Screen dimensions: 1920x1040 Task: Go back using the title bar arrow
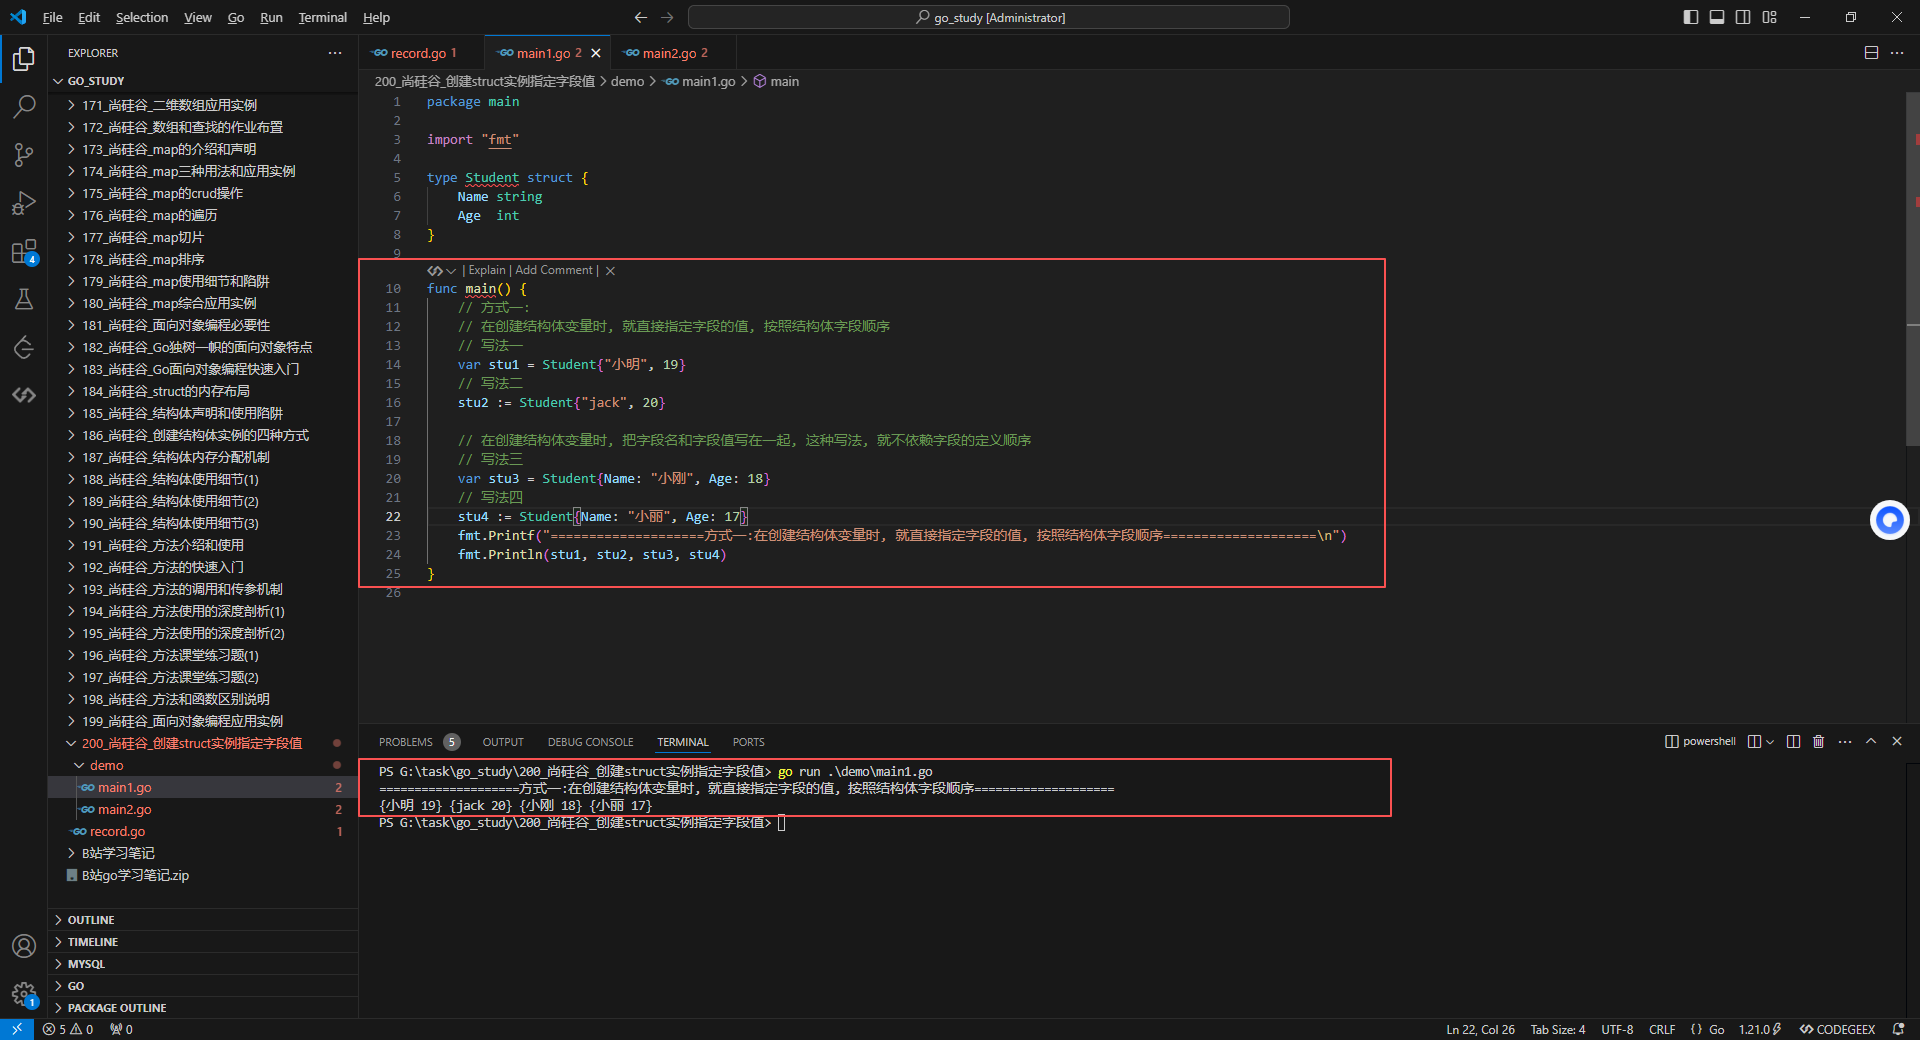pos(641,17)
